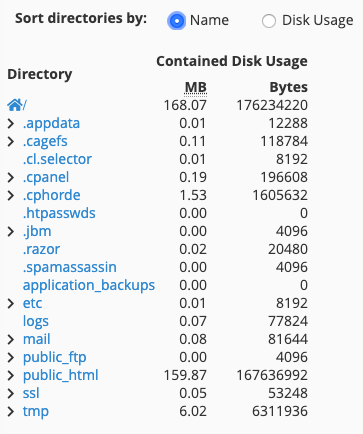Open the home directory icon
363x434 pixels.
pos(15,105)
